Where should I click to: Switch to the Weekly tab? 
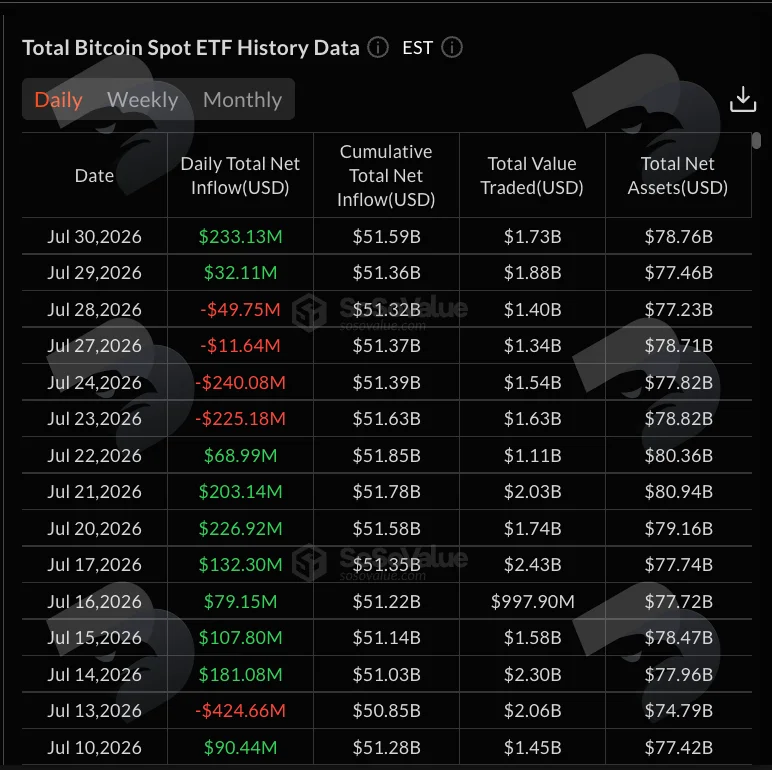coord(142,99)
